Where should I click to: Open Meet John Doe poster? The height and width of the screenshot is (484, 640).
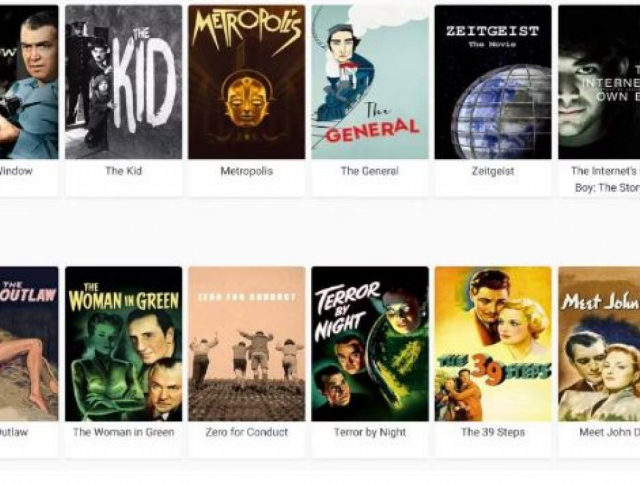click(x=599, y=344)
